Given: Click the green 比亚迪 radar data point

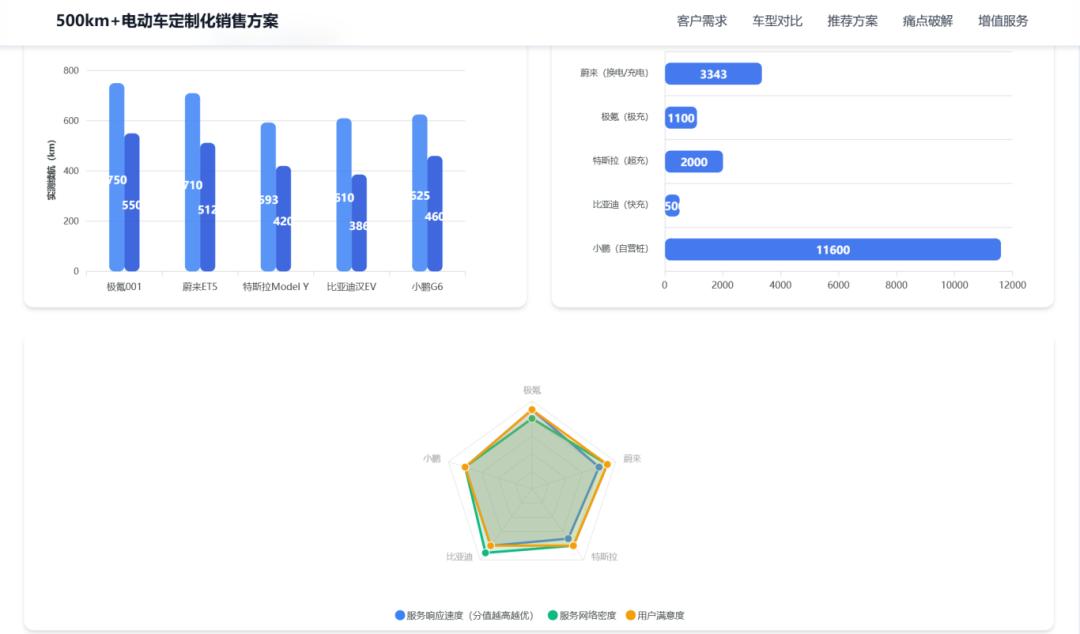Looking at the screenshot, I should pos(486,553).
